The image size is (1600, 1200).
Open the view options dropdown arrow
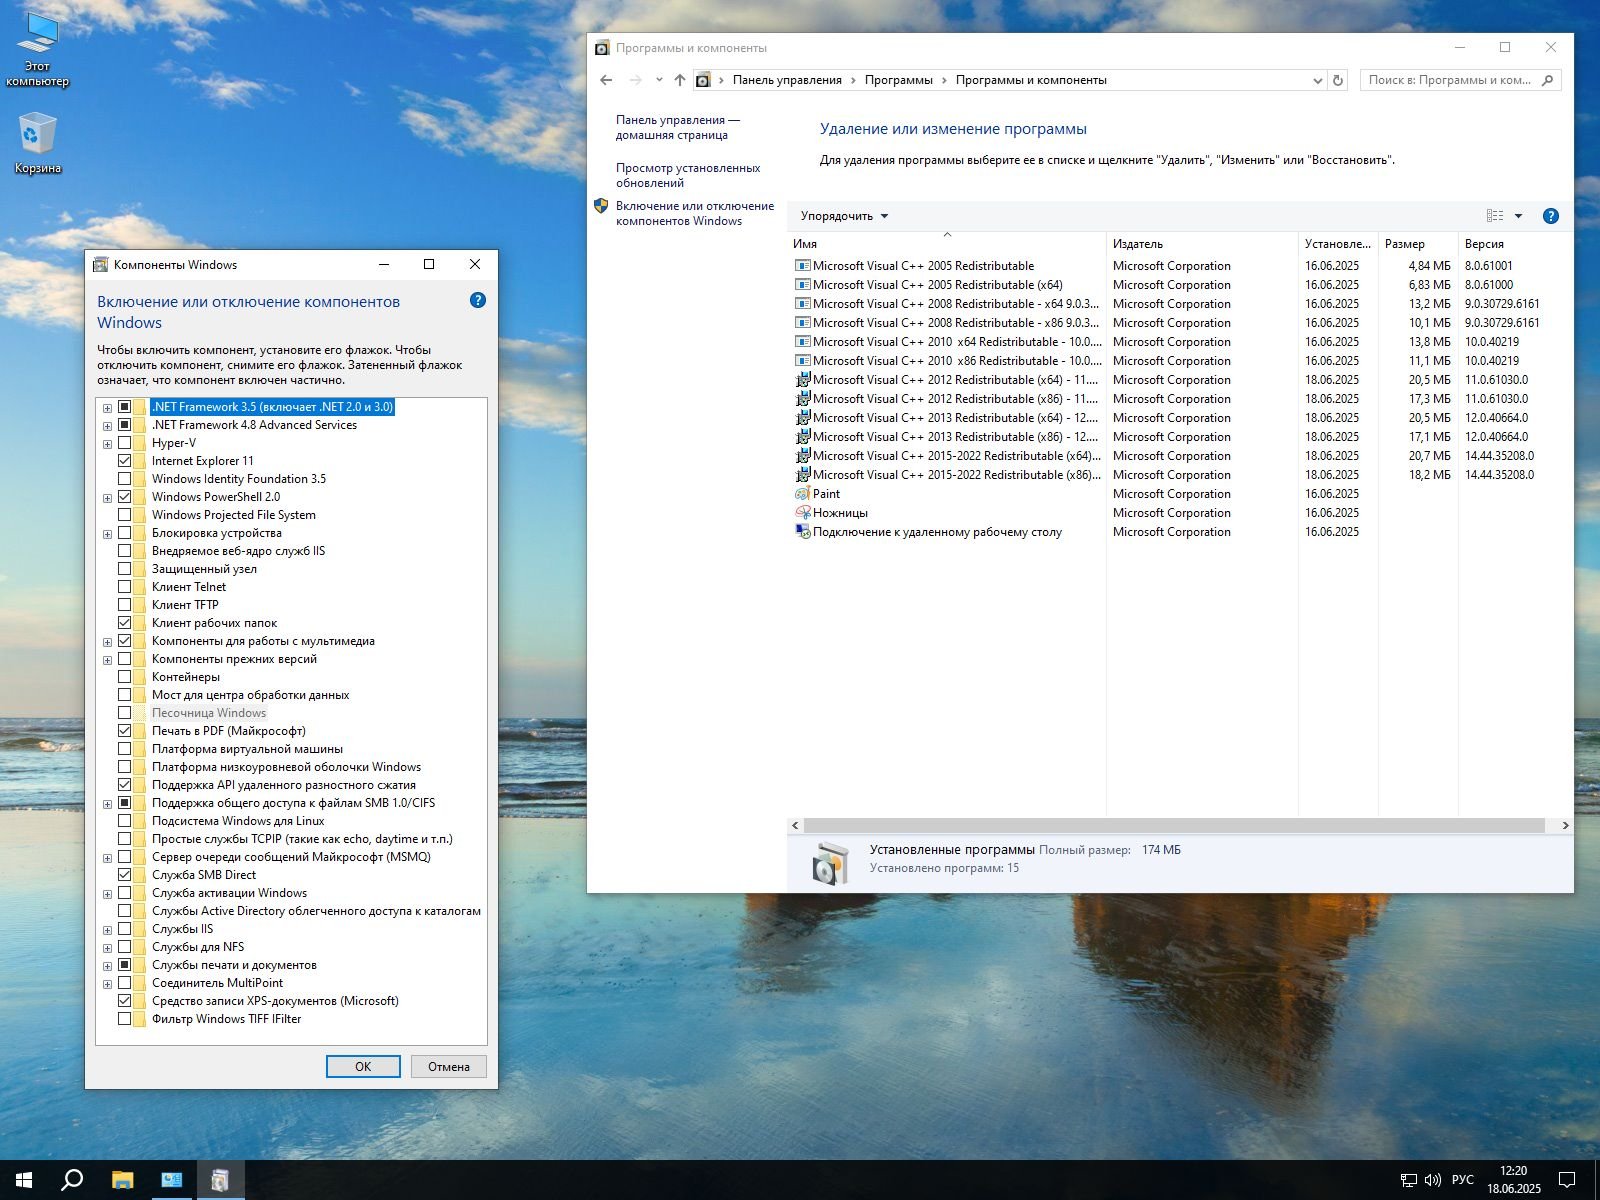coord(1518,216)
